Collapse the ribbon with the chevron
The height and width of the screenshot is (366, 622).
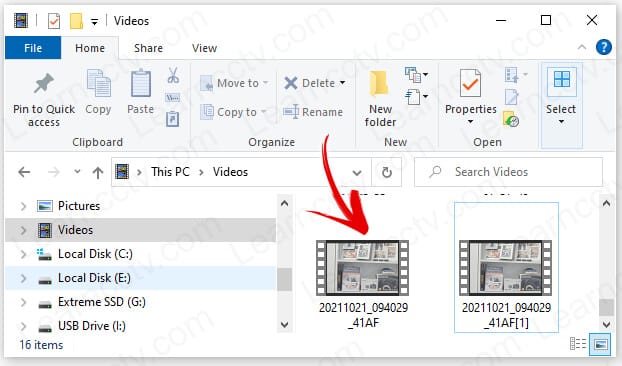pos(582,47)
